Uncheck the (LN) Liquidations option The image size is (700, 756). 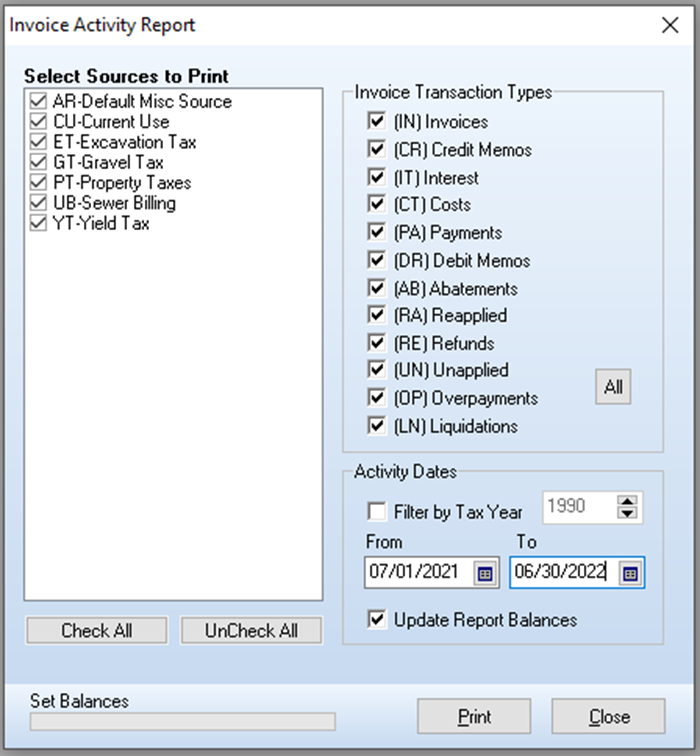[x=377, y=426]
